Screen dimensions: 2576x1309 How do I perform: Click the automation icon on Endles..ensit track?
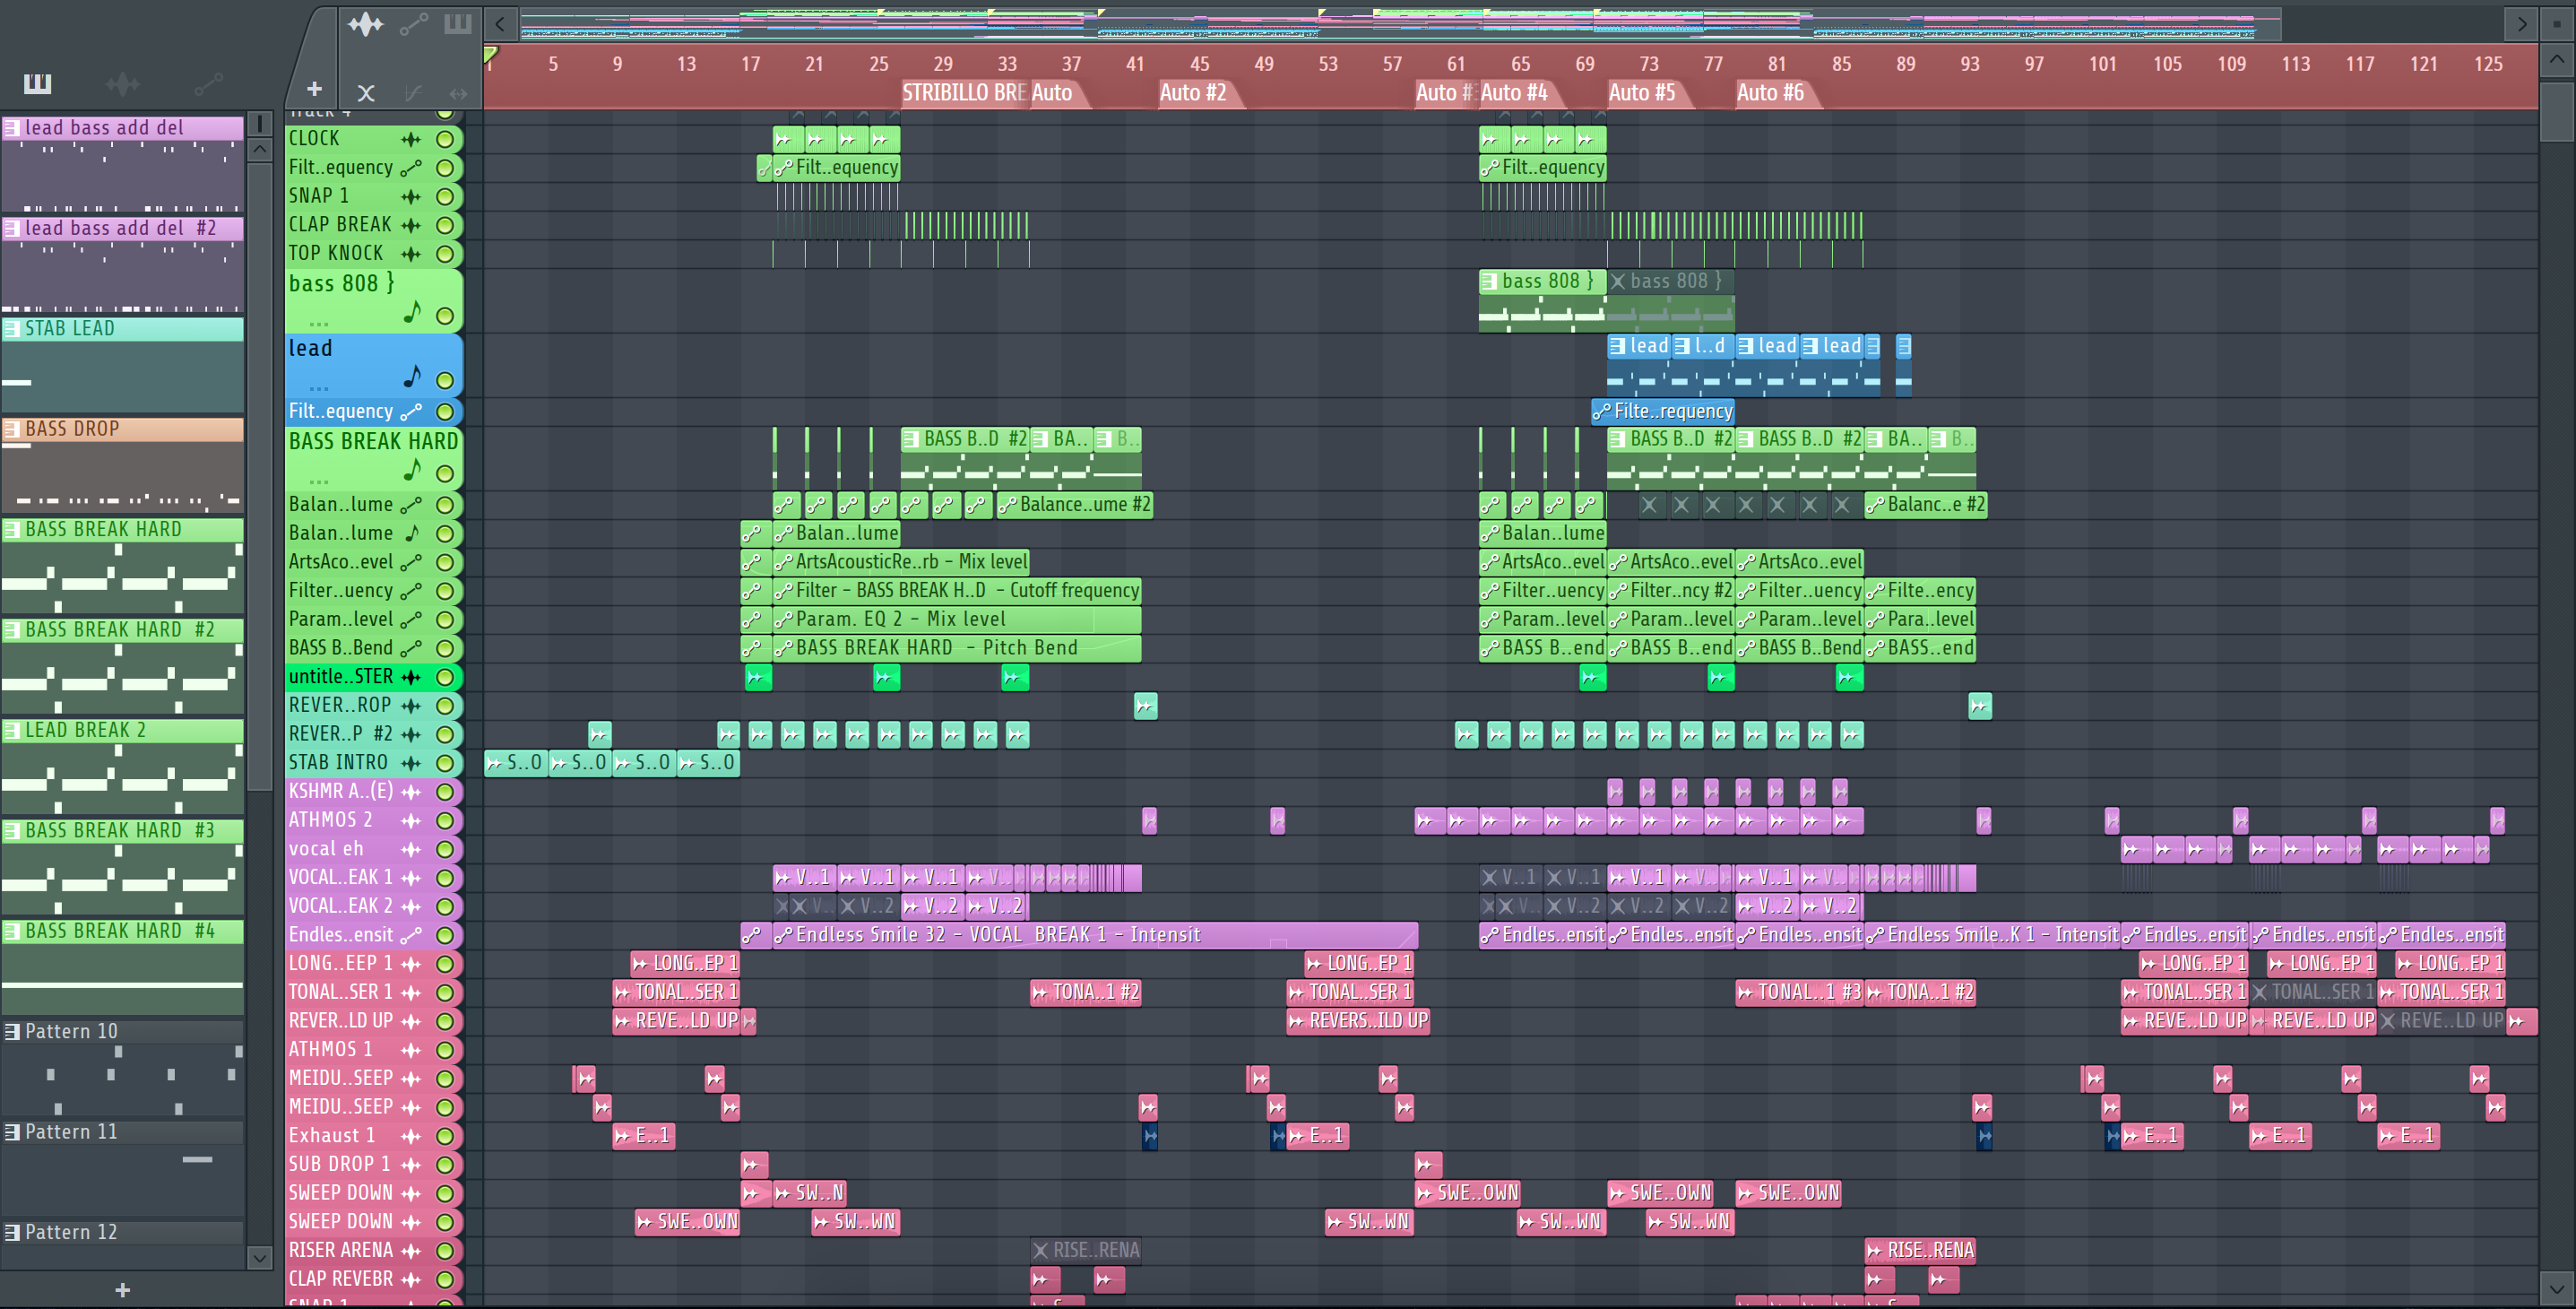coord(411,935)
